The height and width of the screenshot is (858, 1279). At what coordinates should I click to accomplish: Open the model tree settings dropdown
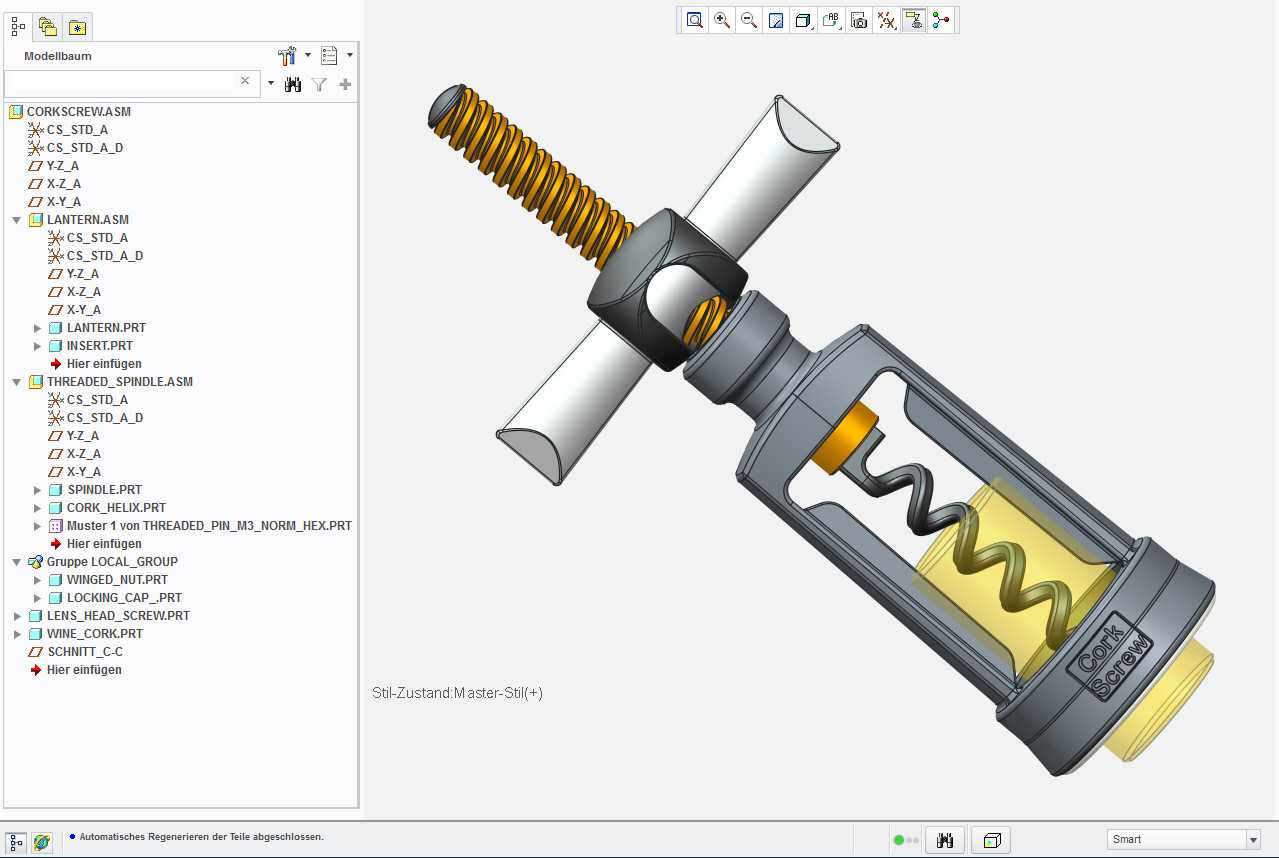coord(295,56)
